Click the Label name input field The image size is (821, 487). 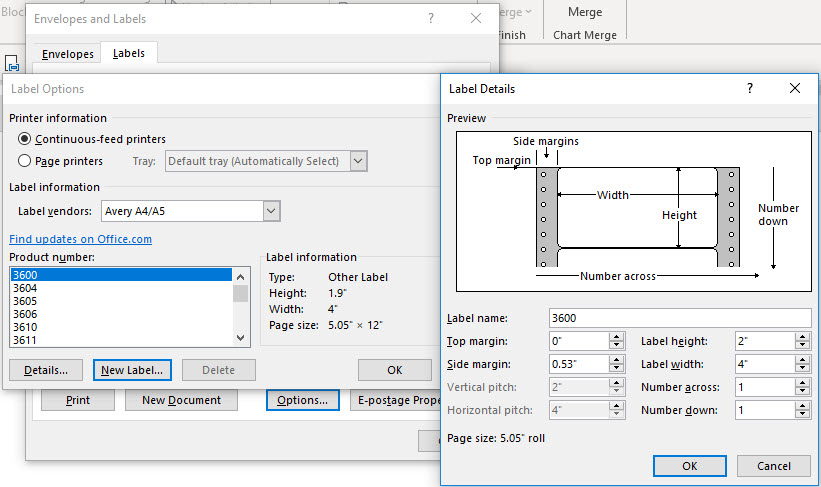(680, 318)
